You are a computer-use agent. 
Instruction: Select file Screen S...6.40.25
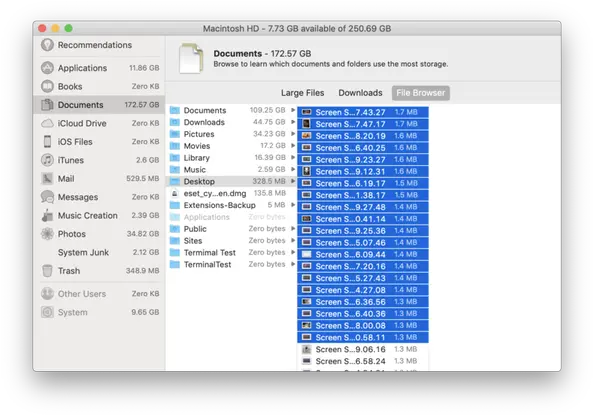pyautogui.click(x=363, y=148)
